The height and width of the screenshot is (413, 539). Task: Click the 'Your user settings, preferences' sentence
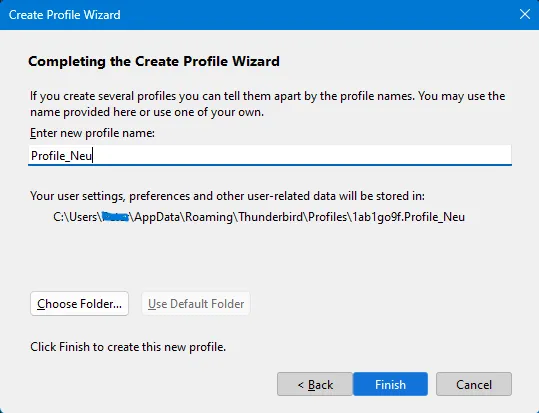pyautogui.click(x=227, y=196)
